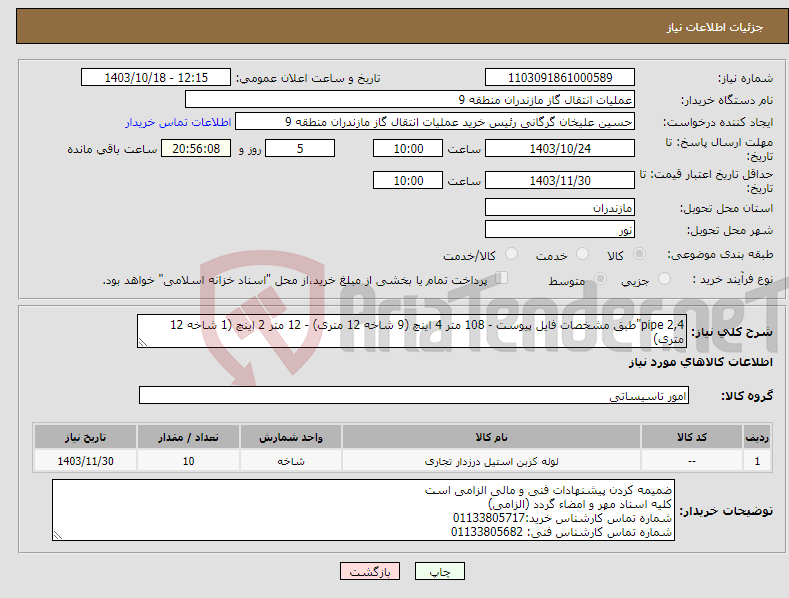
Task: Select the جزیی purchase type radio
Action: (x=664, y=279)
